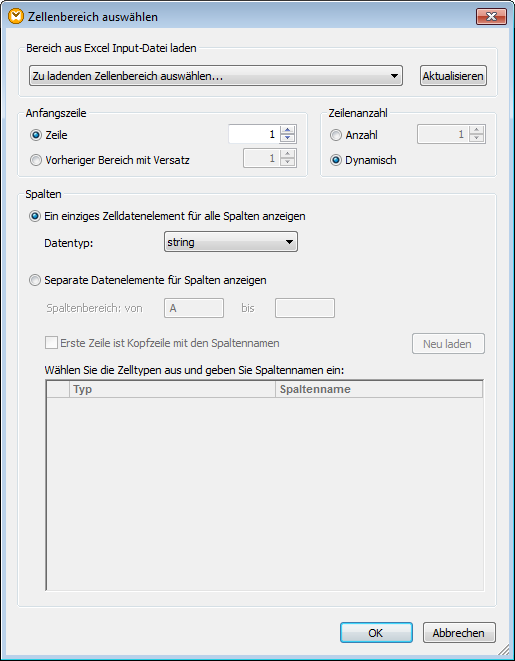Viewport: 515px width, 661px height.
Task: Increase the Zeile value with up arrow
Action: [287, 130]
